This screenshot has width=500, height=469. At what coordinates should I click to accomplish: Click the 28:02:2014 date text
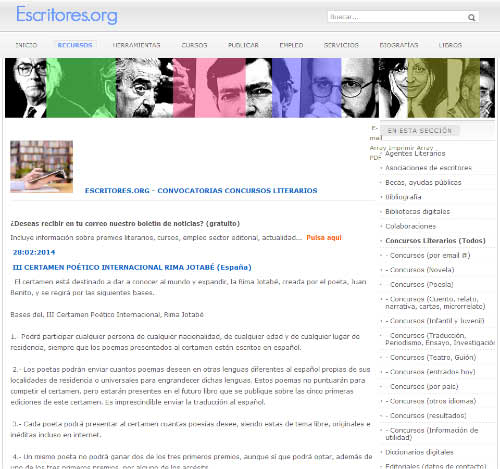coord(34,252)
